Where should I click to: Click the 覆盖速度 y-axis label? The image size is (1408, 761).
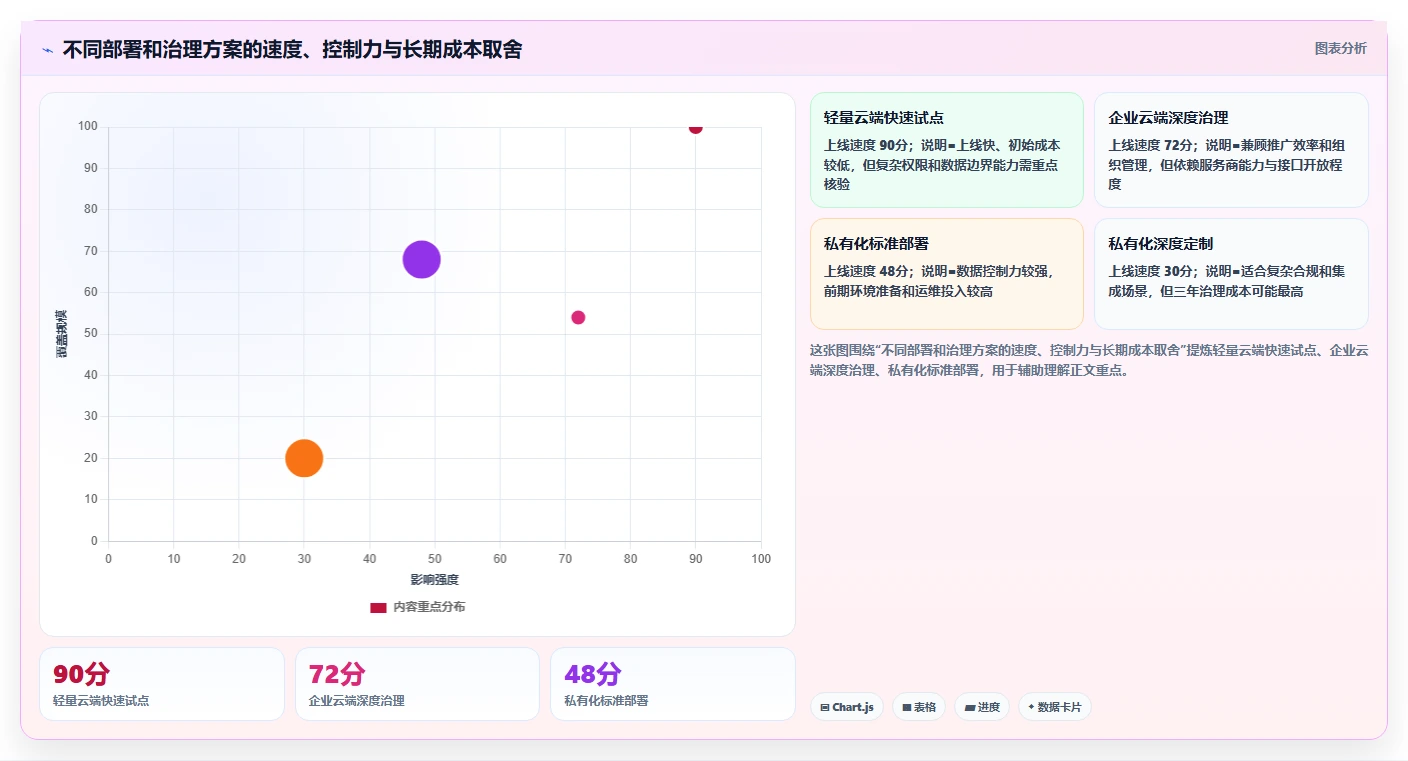(62, 334)
